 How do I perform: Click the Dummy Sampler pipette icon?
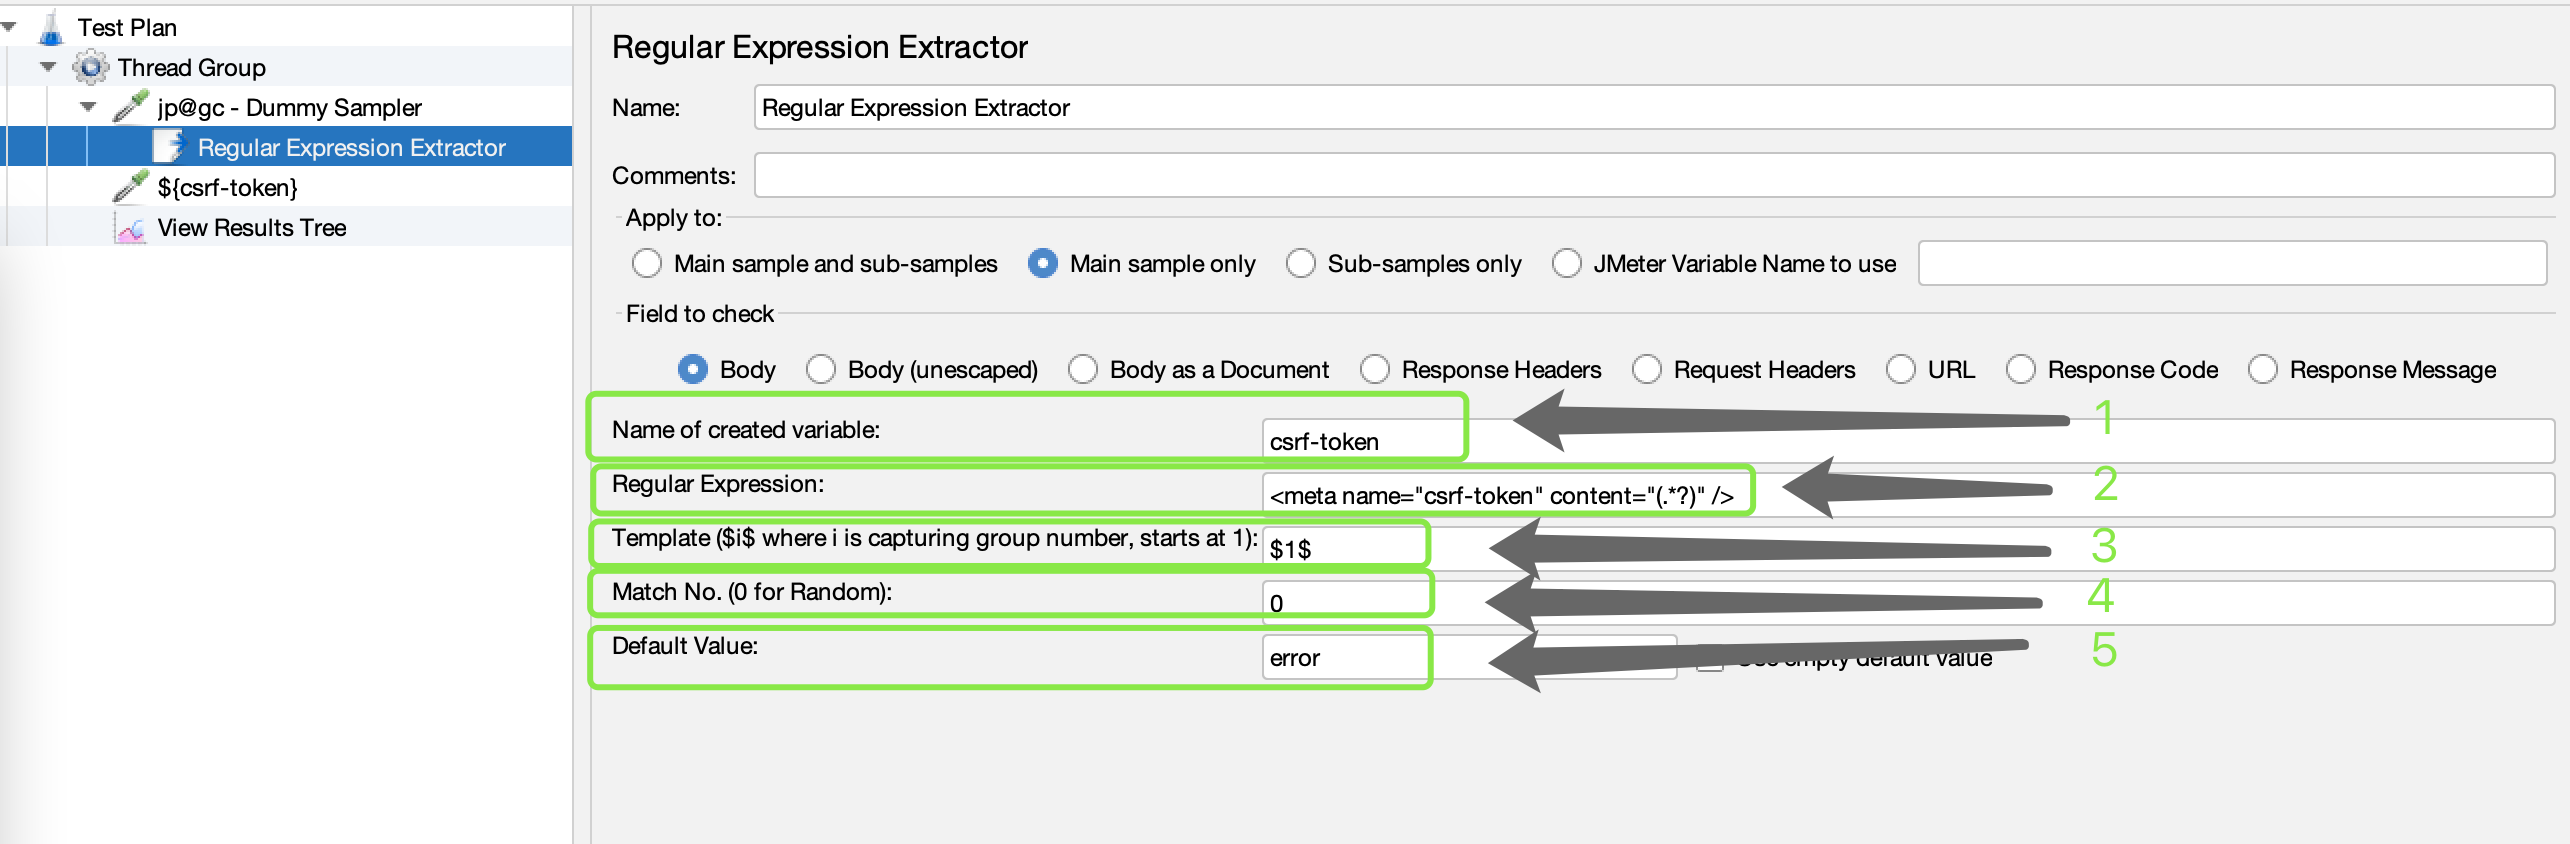(x=131, y=107)
